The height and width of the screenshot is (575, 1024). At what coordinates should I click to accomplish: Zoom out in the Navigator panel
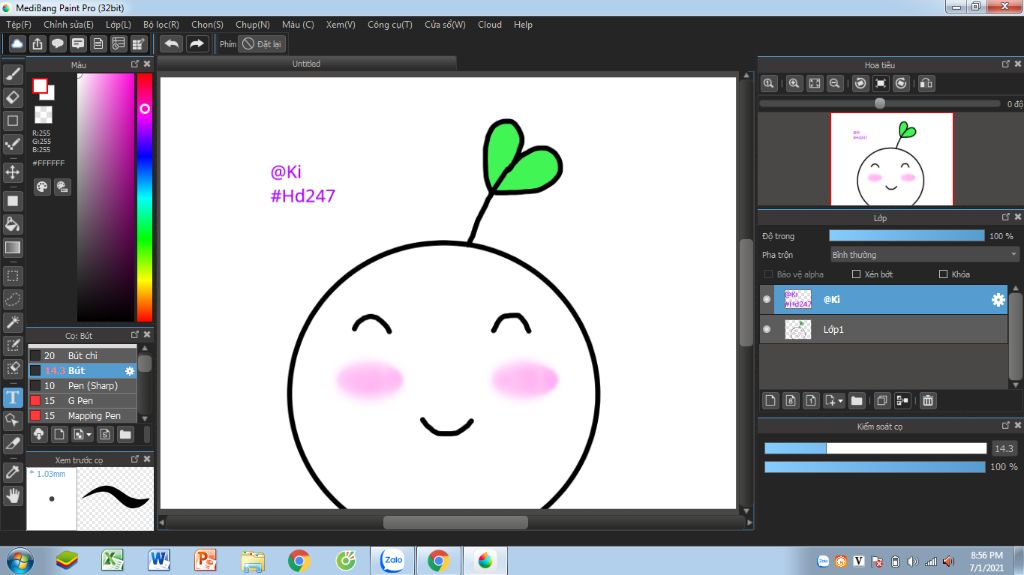(835, 84)
